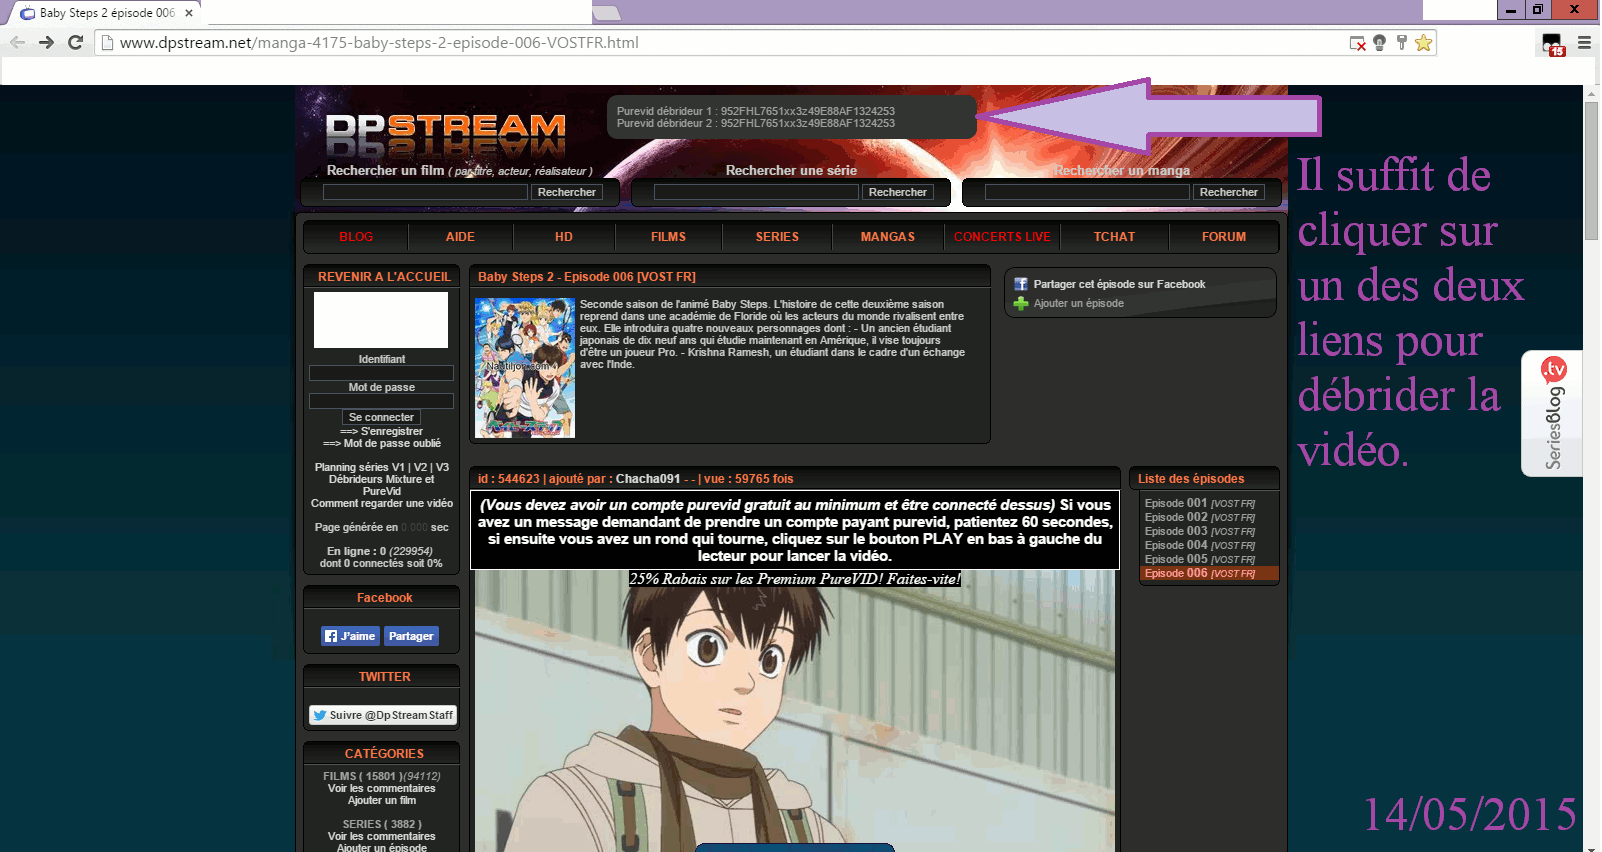Click the Se connecter login button
This screenshot has width=1602, height=852.
[381, 417]
